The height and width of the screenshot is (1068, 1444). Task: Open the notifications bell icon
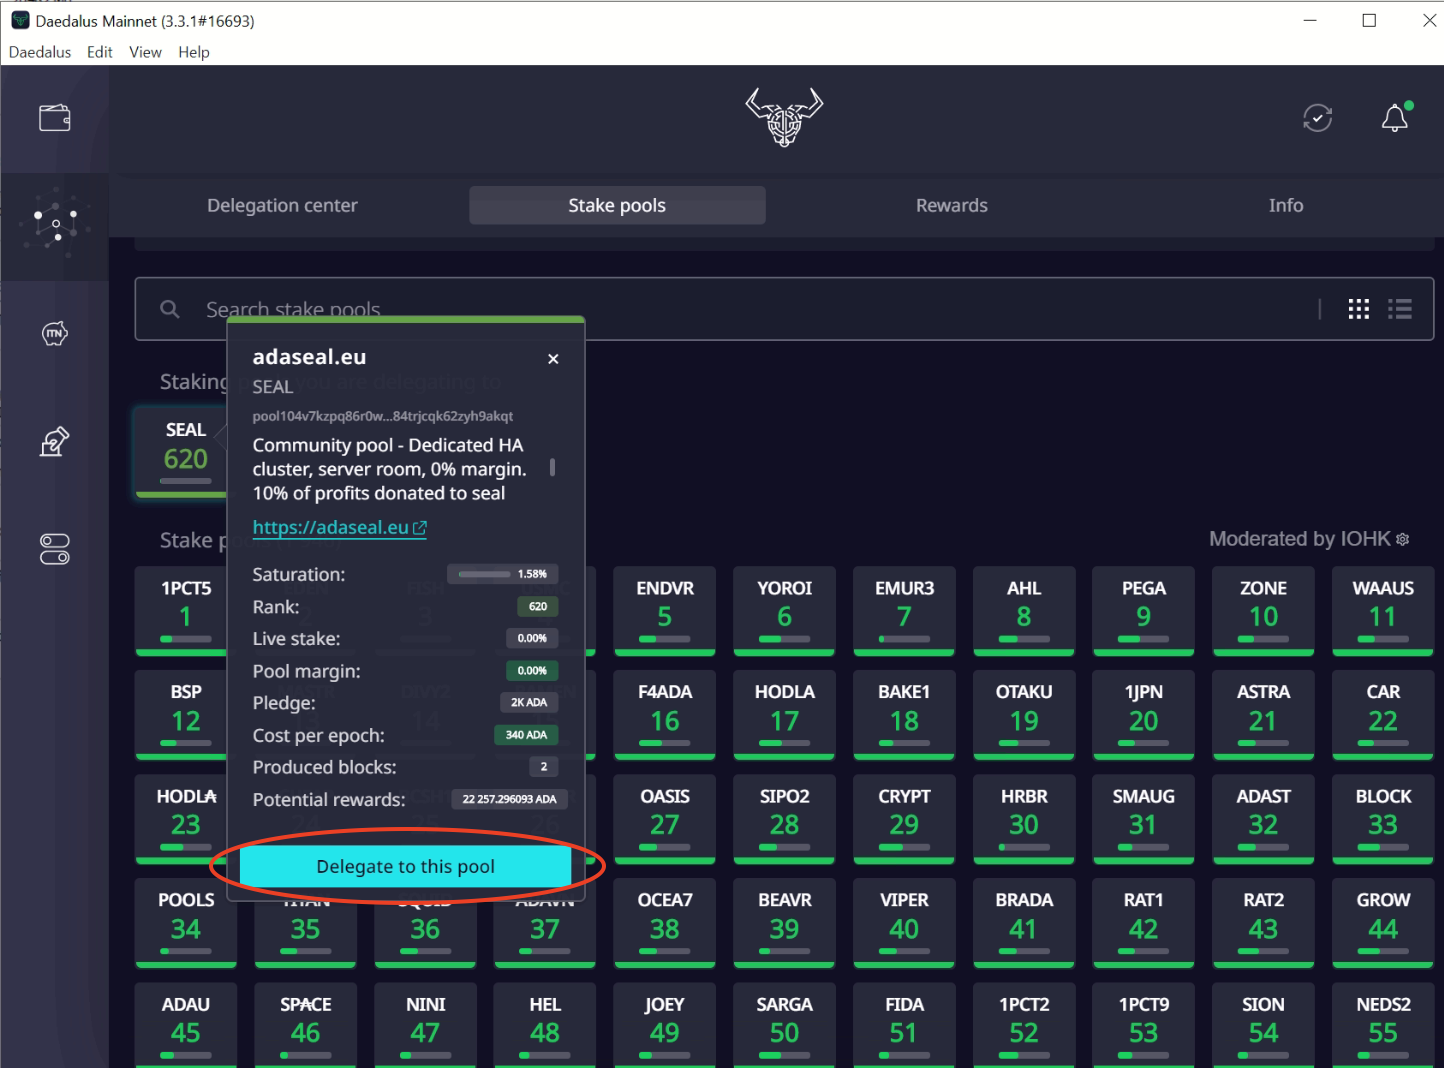1395,118
